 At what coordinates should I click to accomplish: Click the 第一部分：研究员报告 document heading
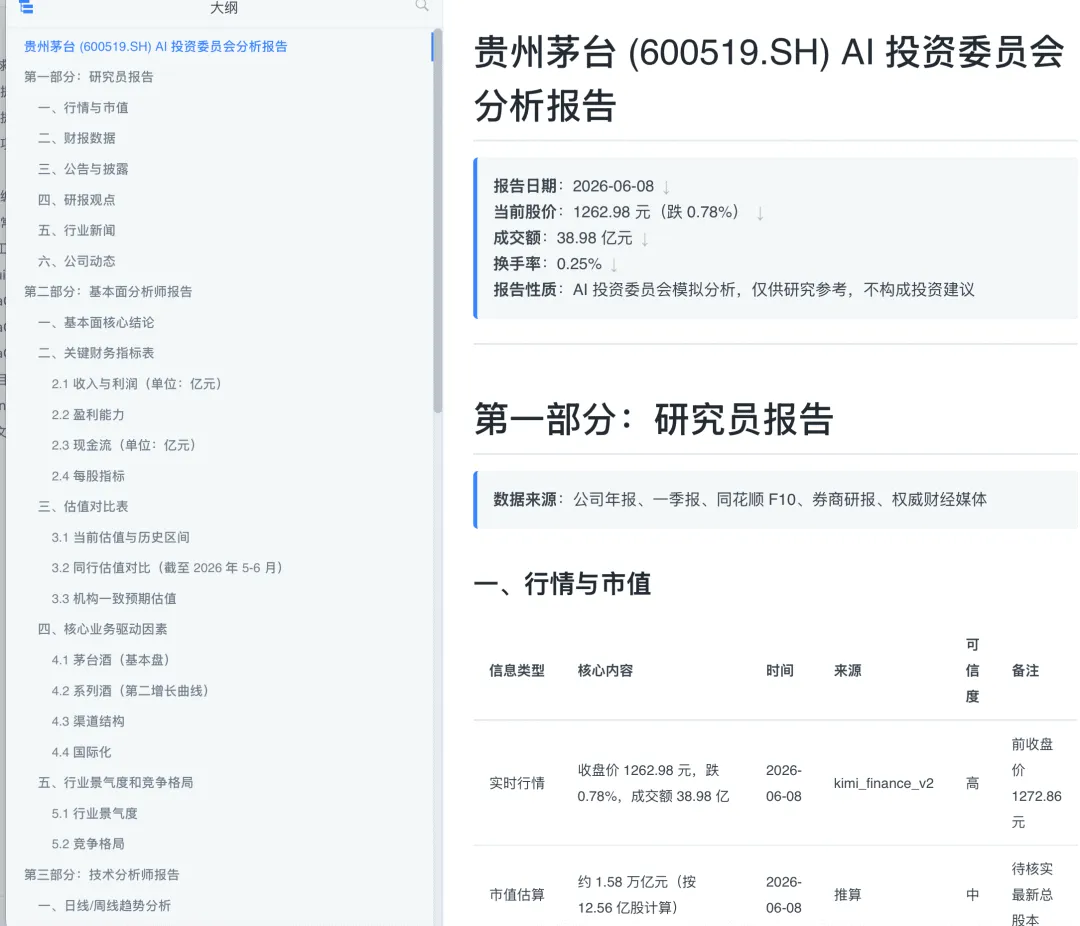tap(654, 420)
